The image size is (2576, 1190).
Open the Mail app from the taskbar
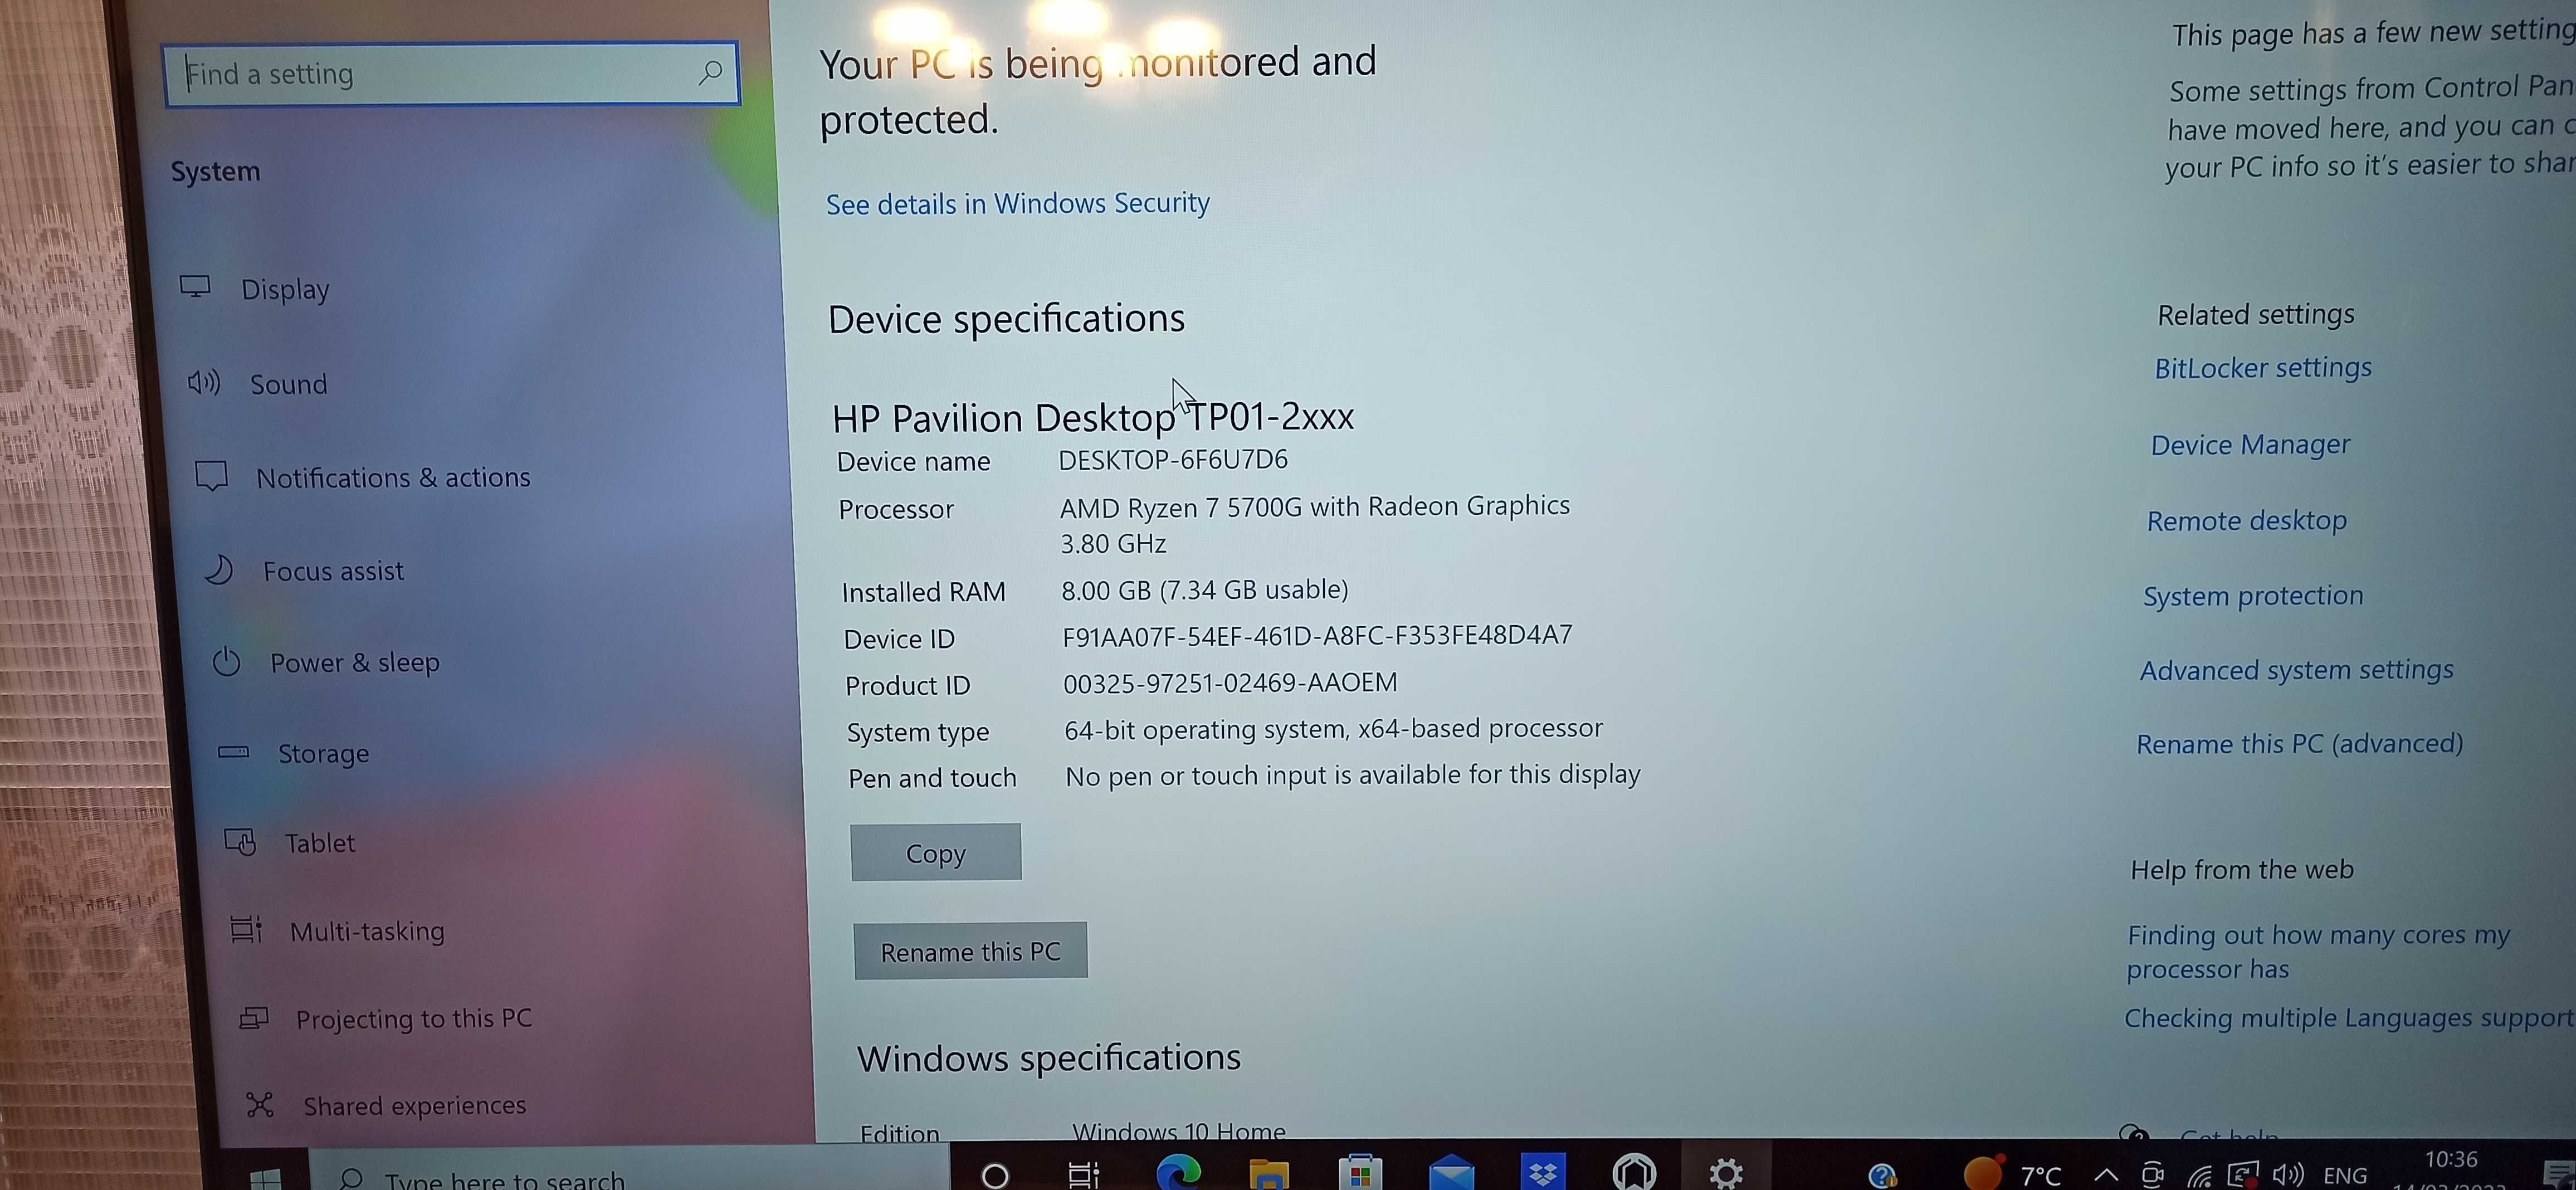point(1451,1172)
